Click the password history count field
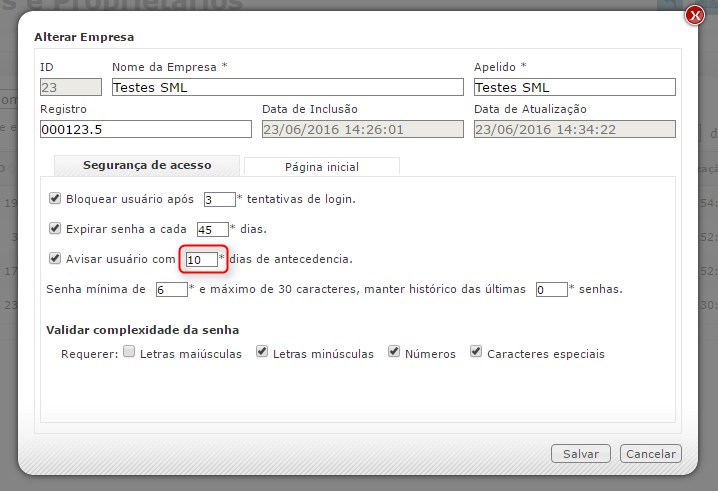 pyautogui.click(x=551, y=290)
